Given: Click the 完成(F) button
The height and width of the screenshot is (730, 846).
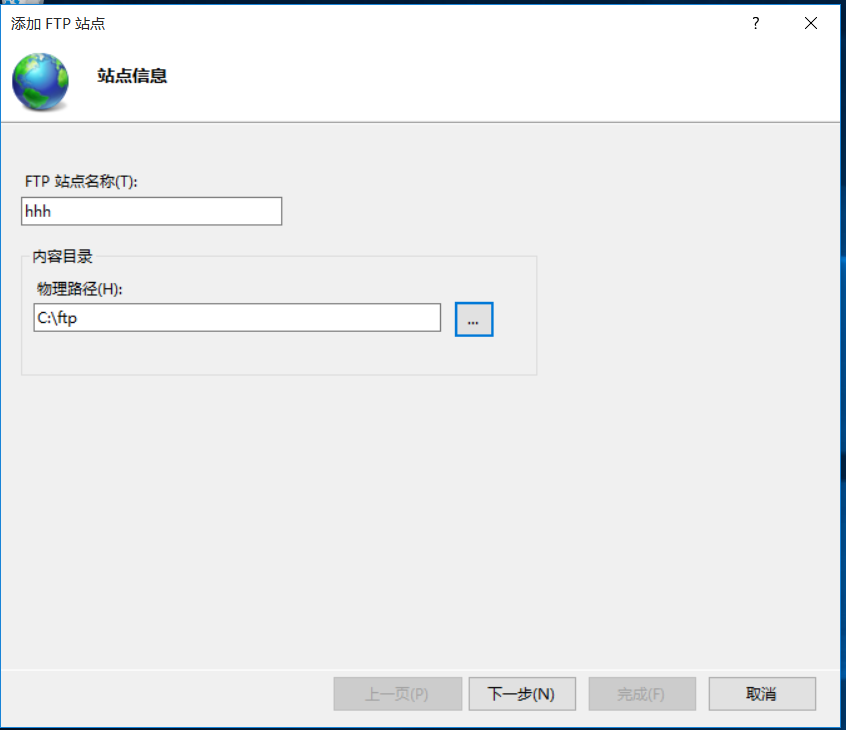Looking at the screenshot, I should click(642, 693).
